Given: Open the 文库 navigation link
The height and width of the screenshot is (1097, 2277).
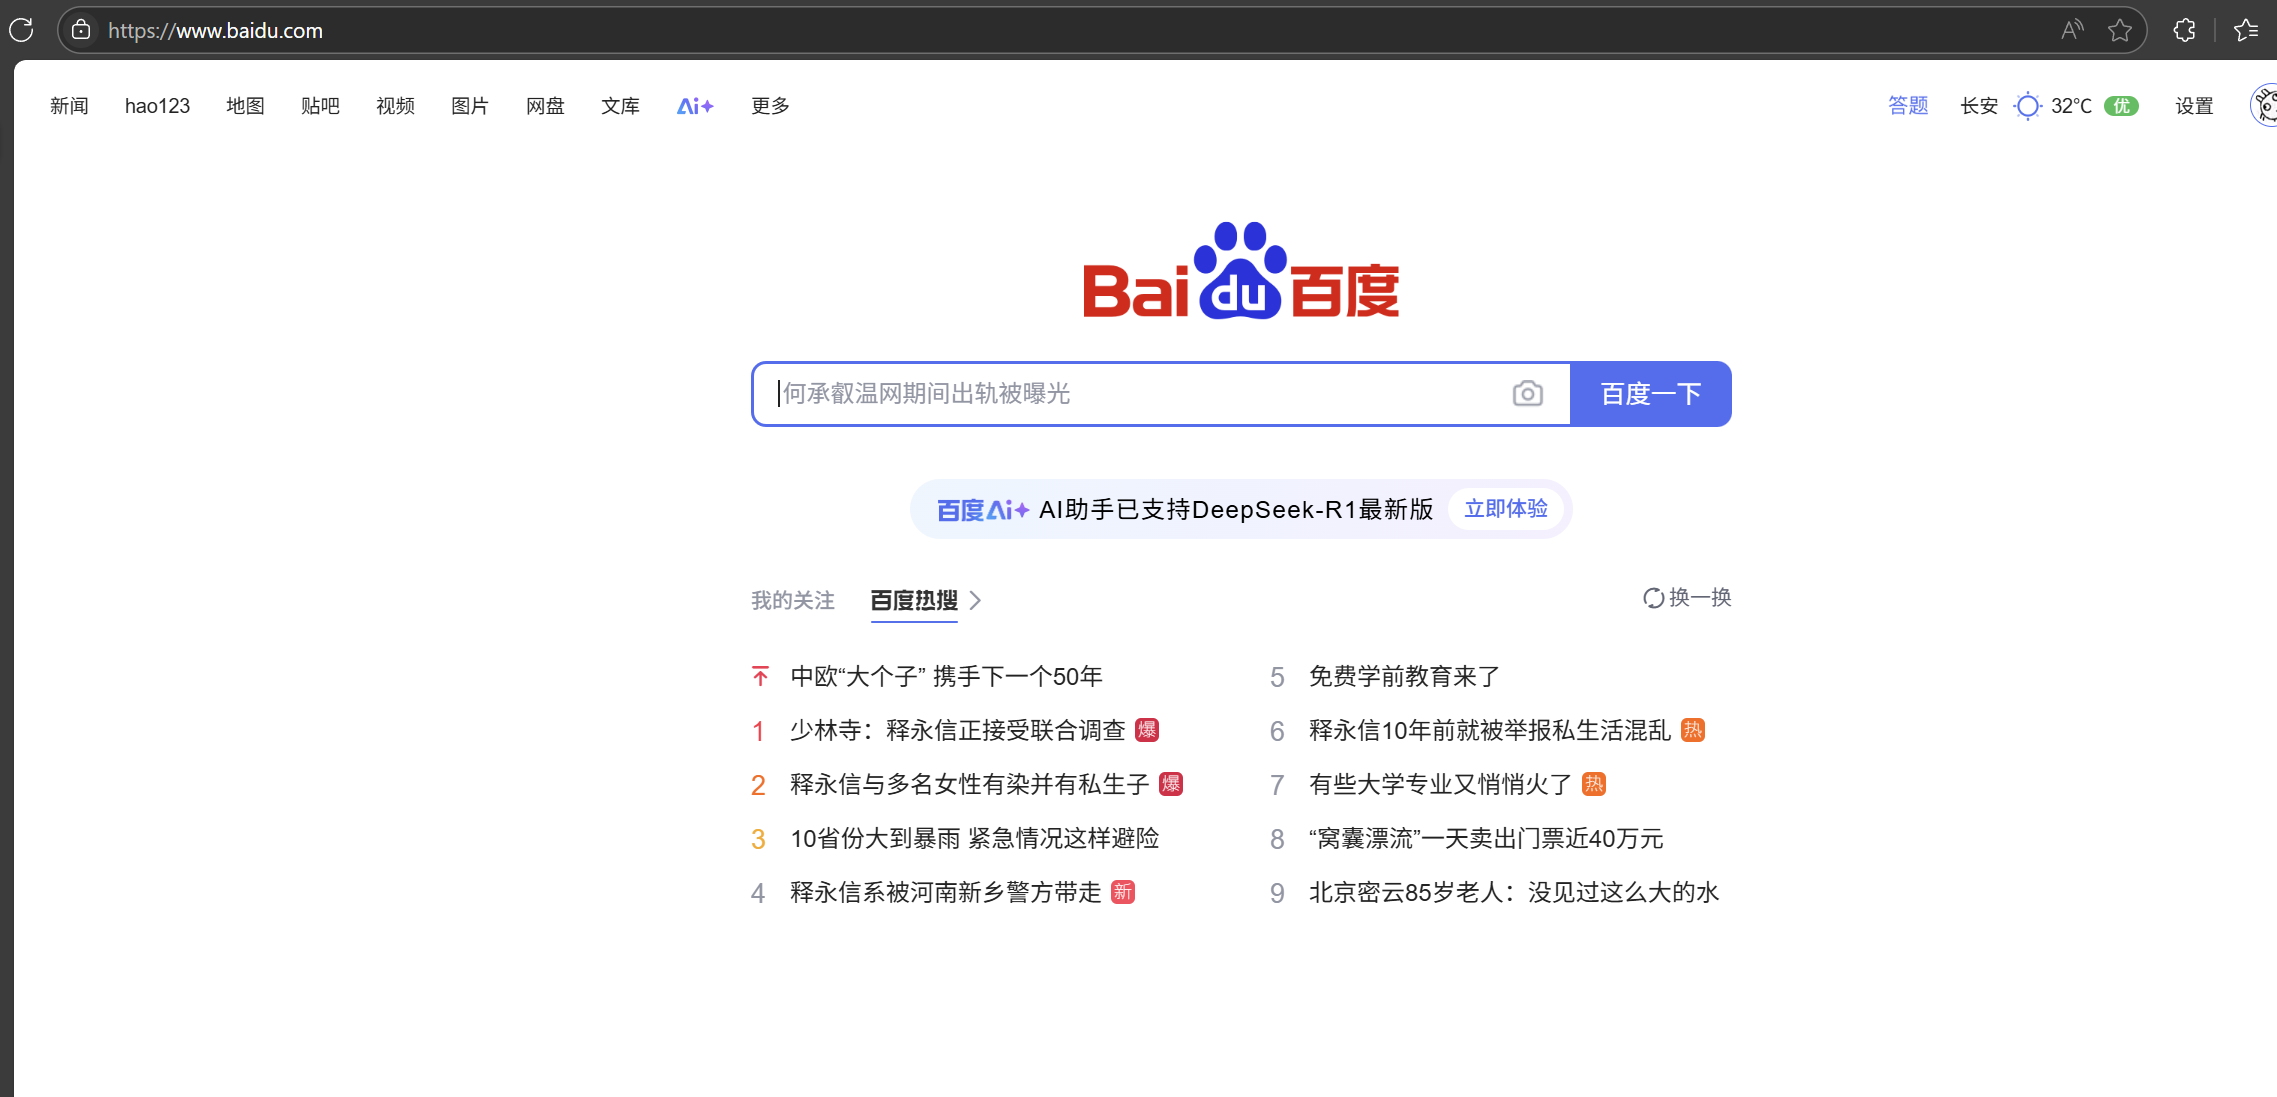Looking at the screenshot, I should 620,106.
